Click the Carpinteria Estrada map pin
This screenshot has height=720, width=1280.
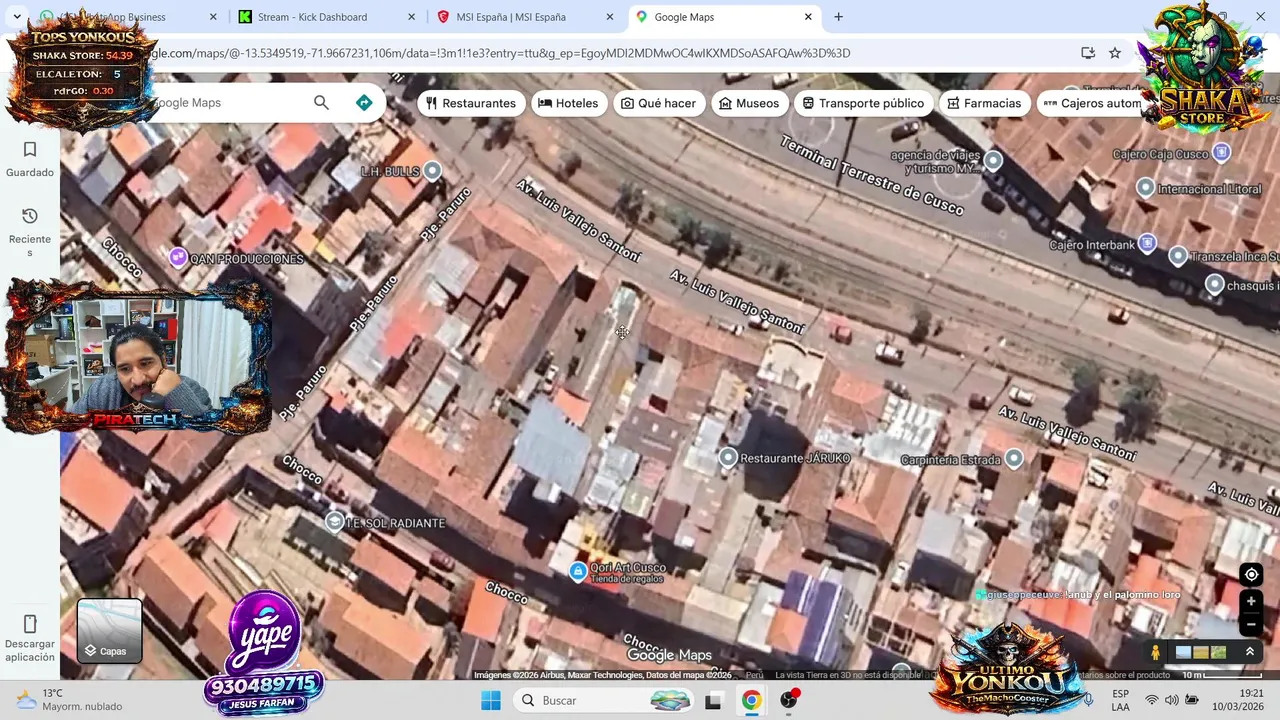1014,458
